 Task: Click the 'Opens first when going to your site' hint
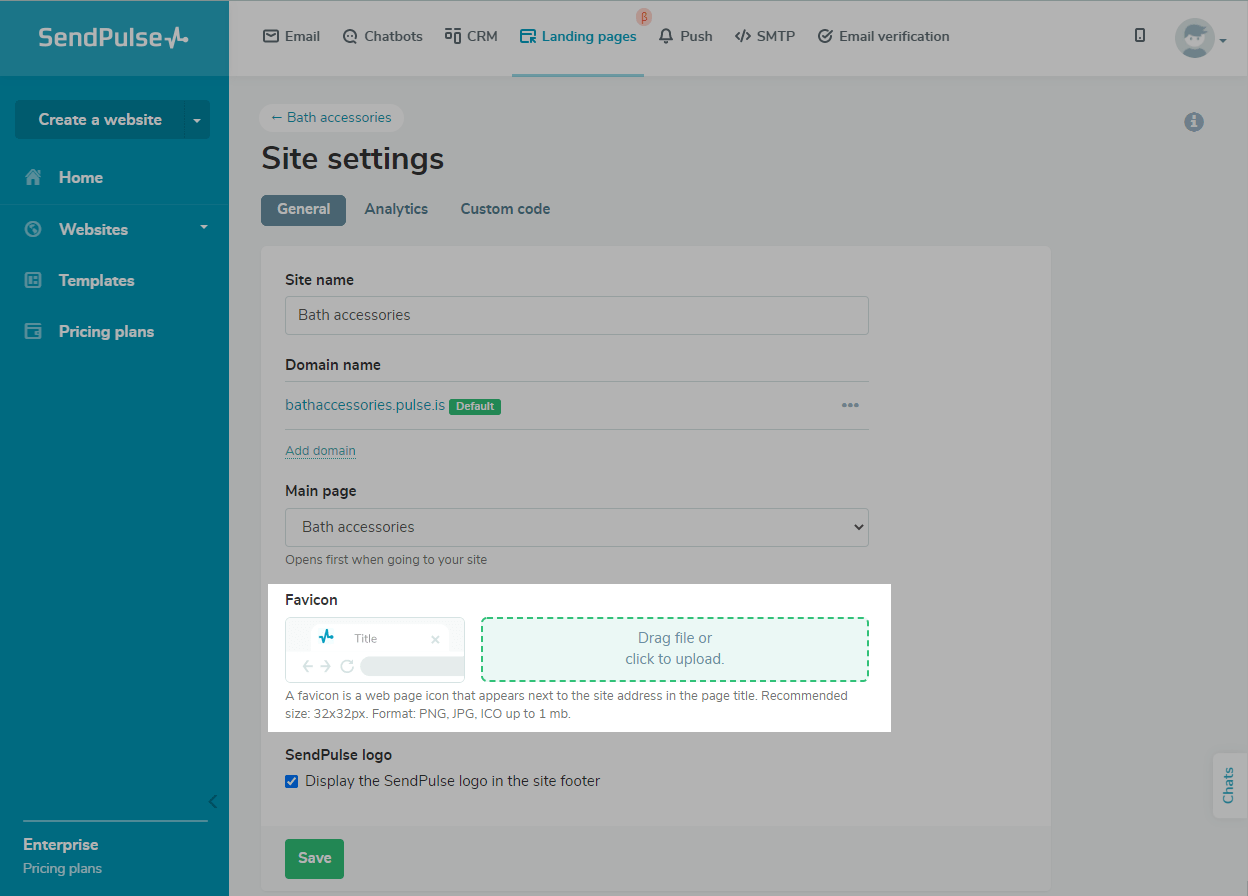[x=386, y=560]
